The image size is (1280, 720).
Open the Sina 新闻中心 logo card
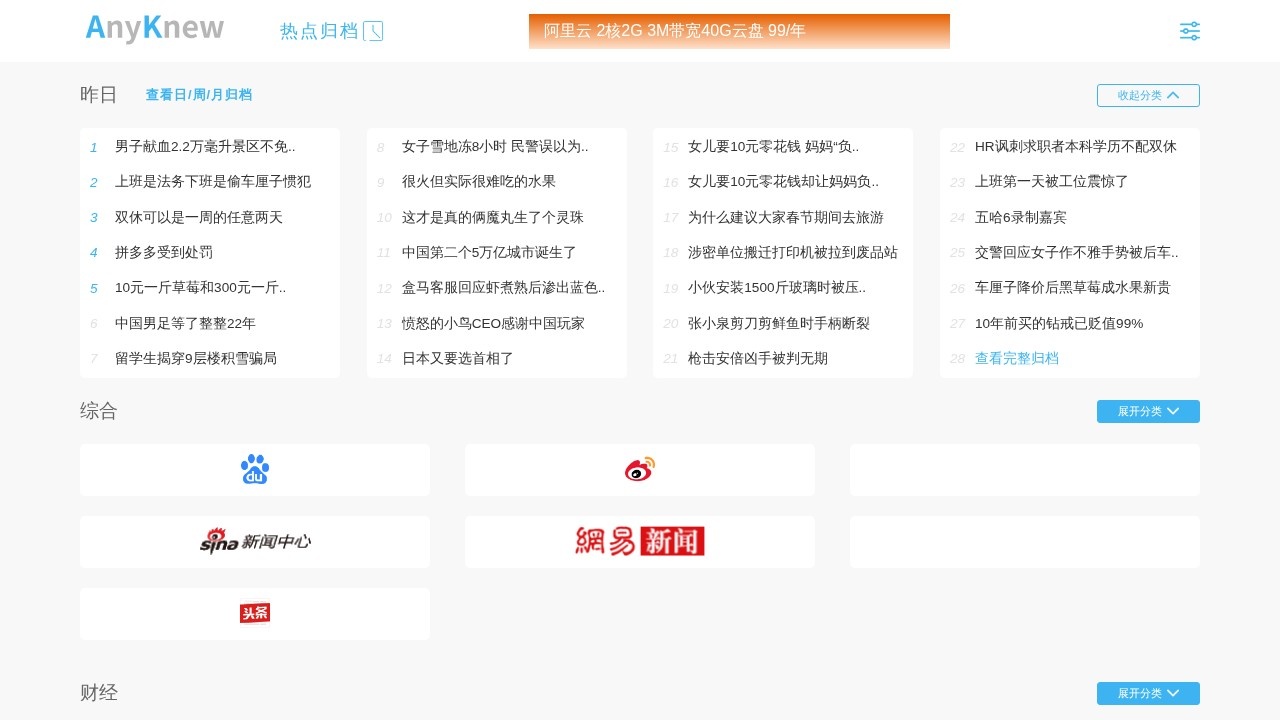click(x=255, y=542)
